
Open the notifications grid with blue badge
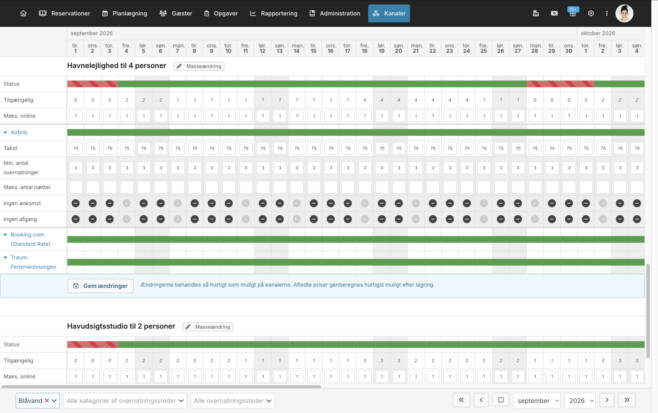pos(572,12)
